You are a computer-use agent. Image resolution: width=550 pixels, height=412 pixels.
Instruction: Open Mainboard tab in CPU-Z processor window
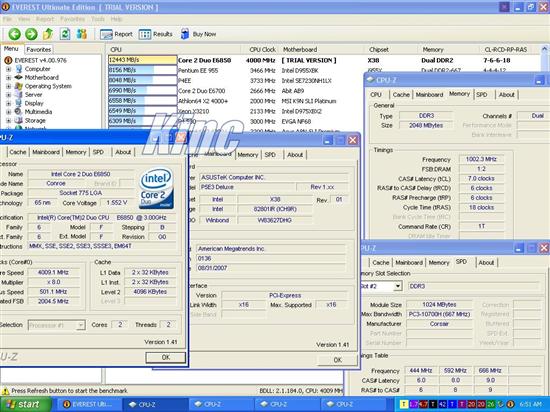coord(46,152)
